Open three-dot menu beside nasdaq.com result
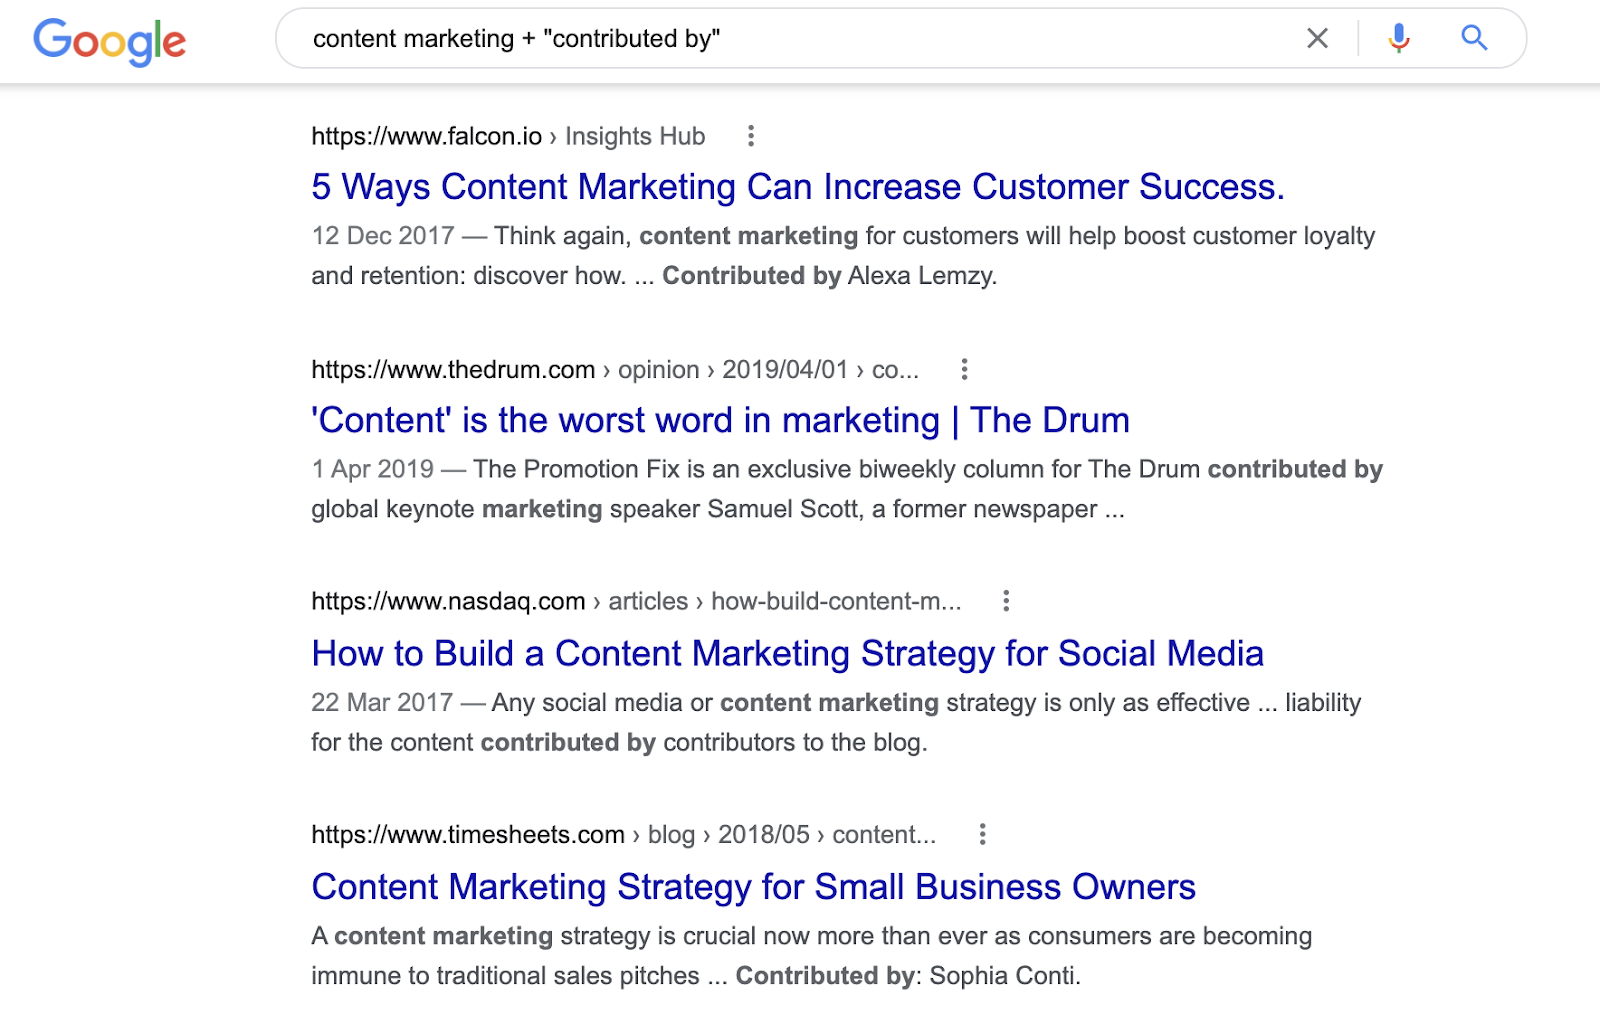The width and height of the screenshot is (1600, 1024). pyautogui.click(x=1006, y=601)
